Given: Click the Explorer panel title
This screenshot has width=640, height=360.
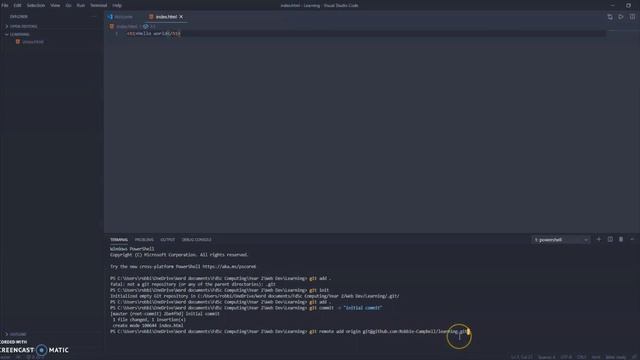Looking at the screenshot, I should (x=18, y=17).
